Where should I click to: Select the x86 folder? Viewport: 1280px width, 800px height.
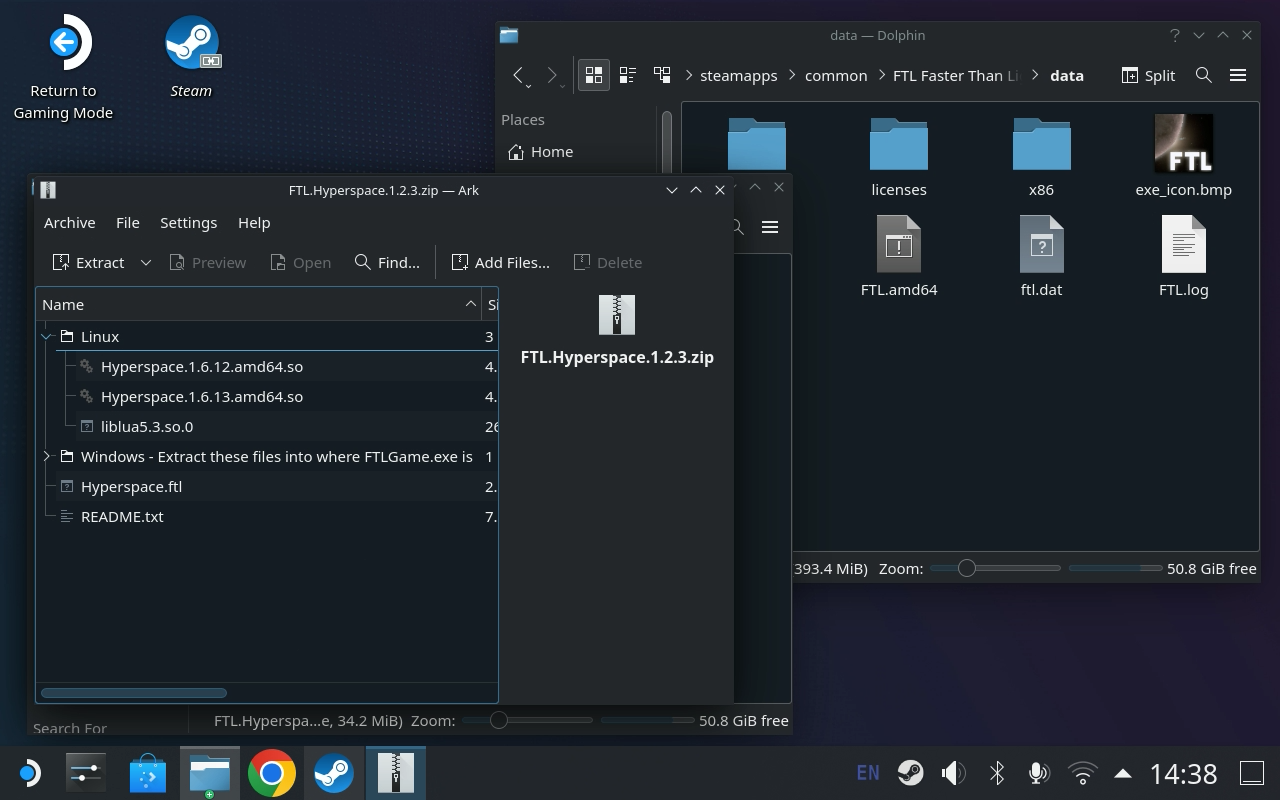click(1041, 158)
